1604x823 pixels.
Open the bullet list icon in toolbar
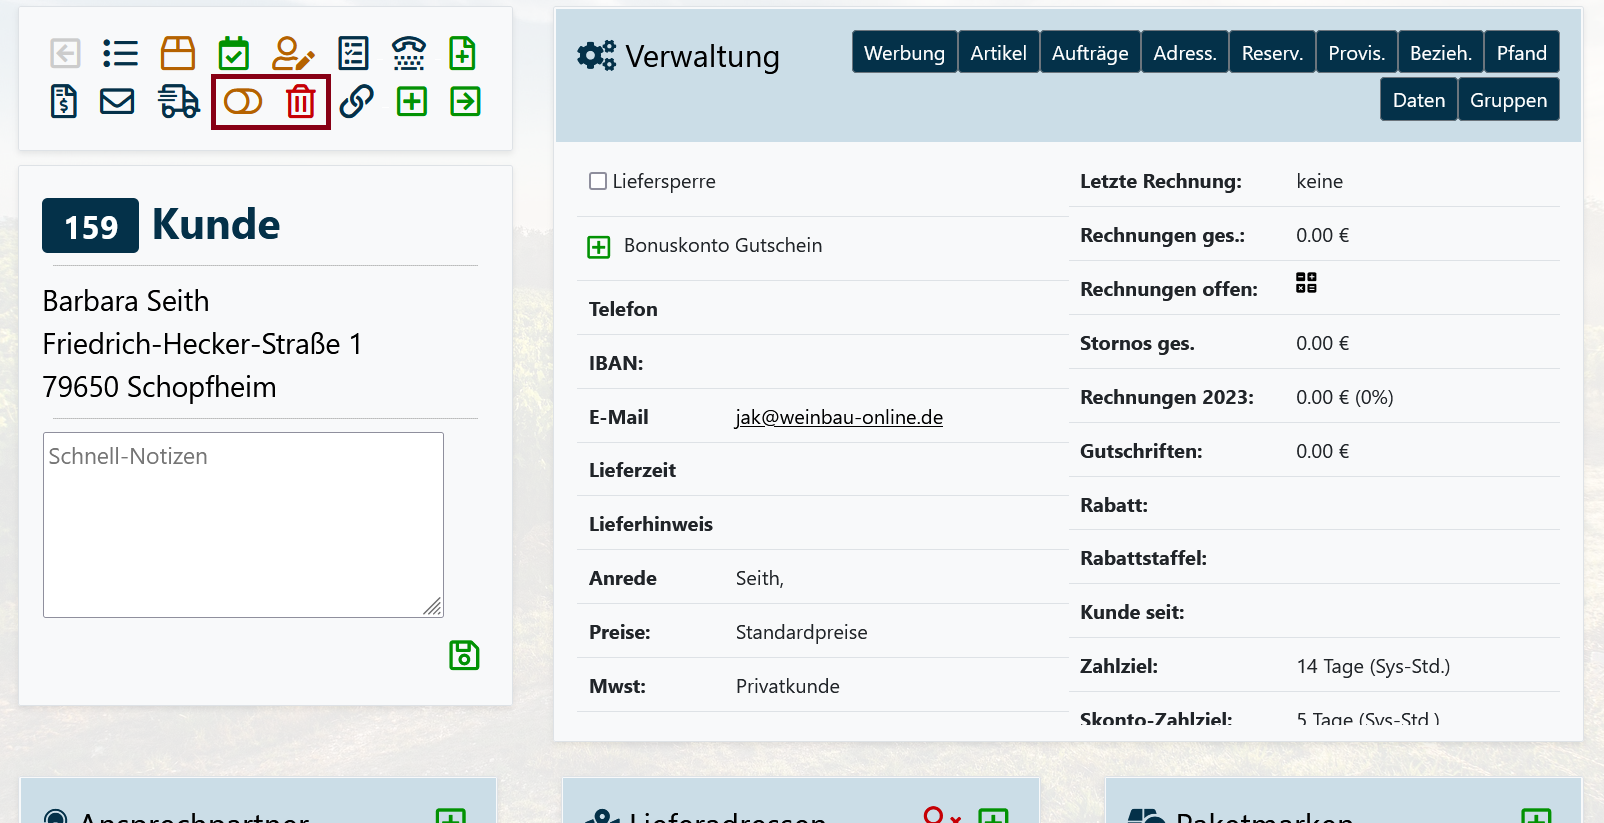tap(120, 53)
